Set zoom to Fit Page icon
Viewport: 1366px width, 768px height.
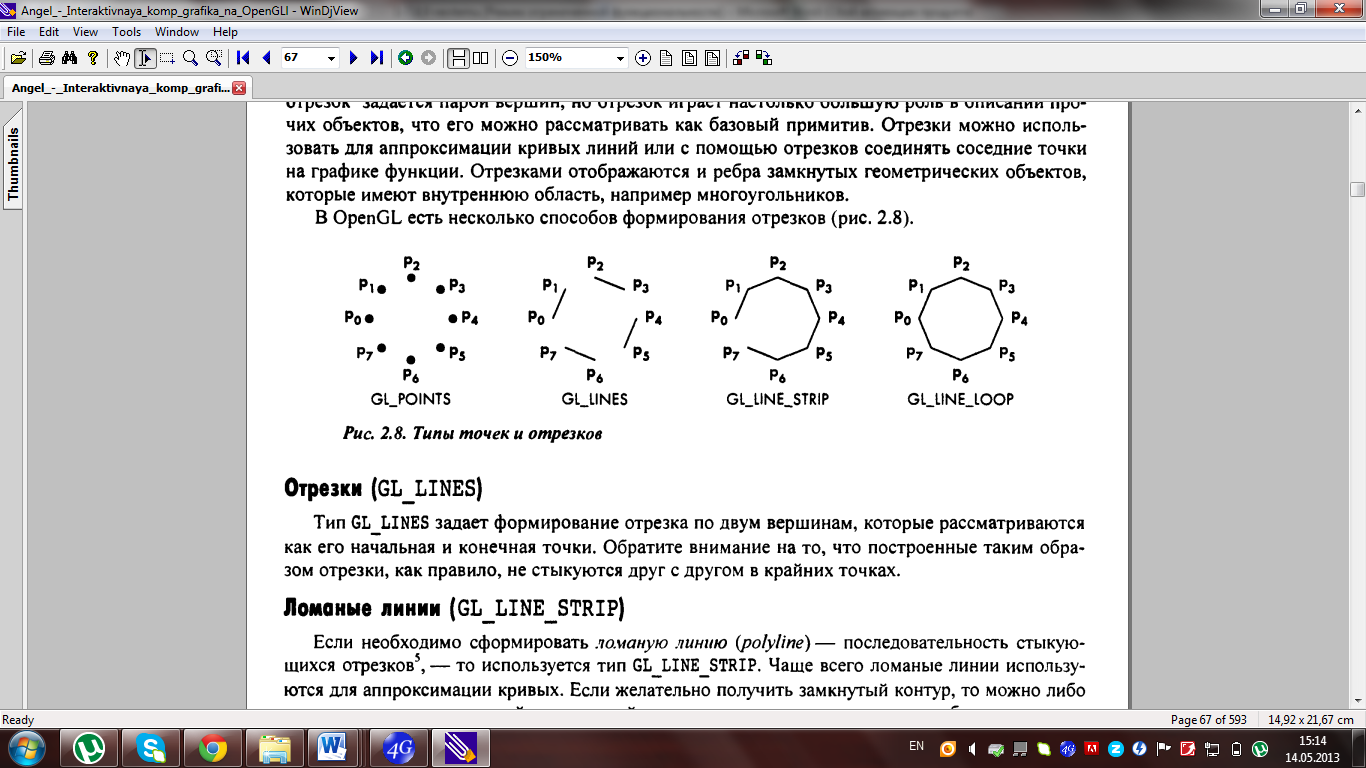pos(689,58)
